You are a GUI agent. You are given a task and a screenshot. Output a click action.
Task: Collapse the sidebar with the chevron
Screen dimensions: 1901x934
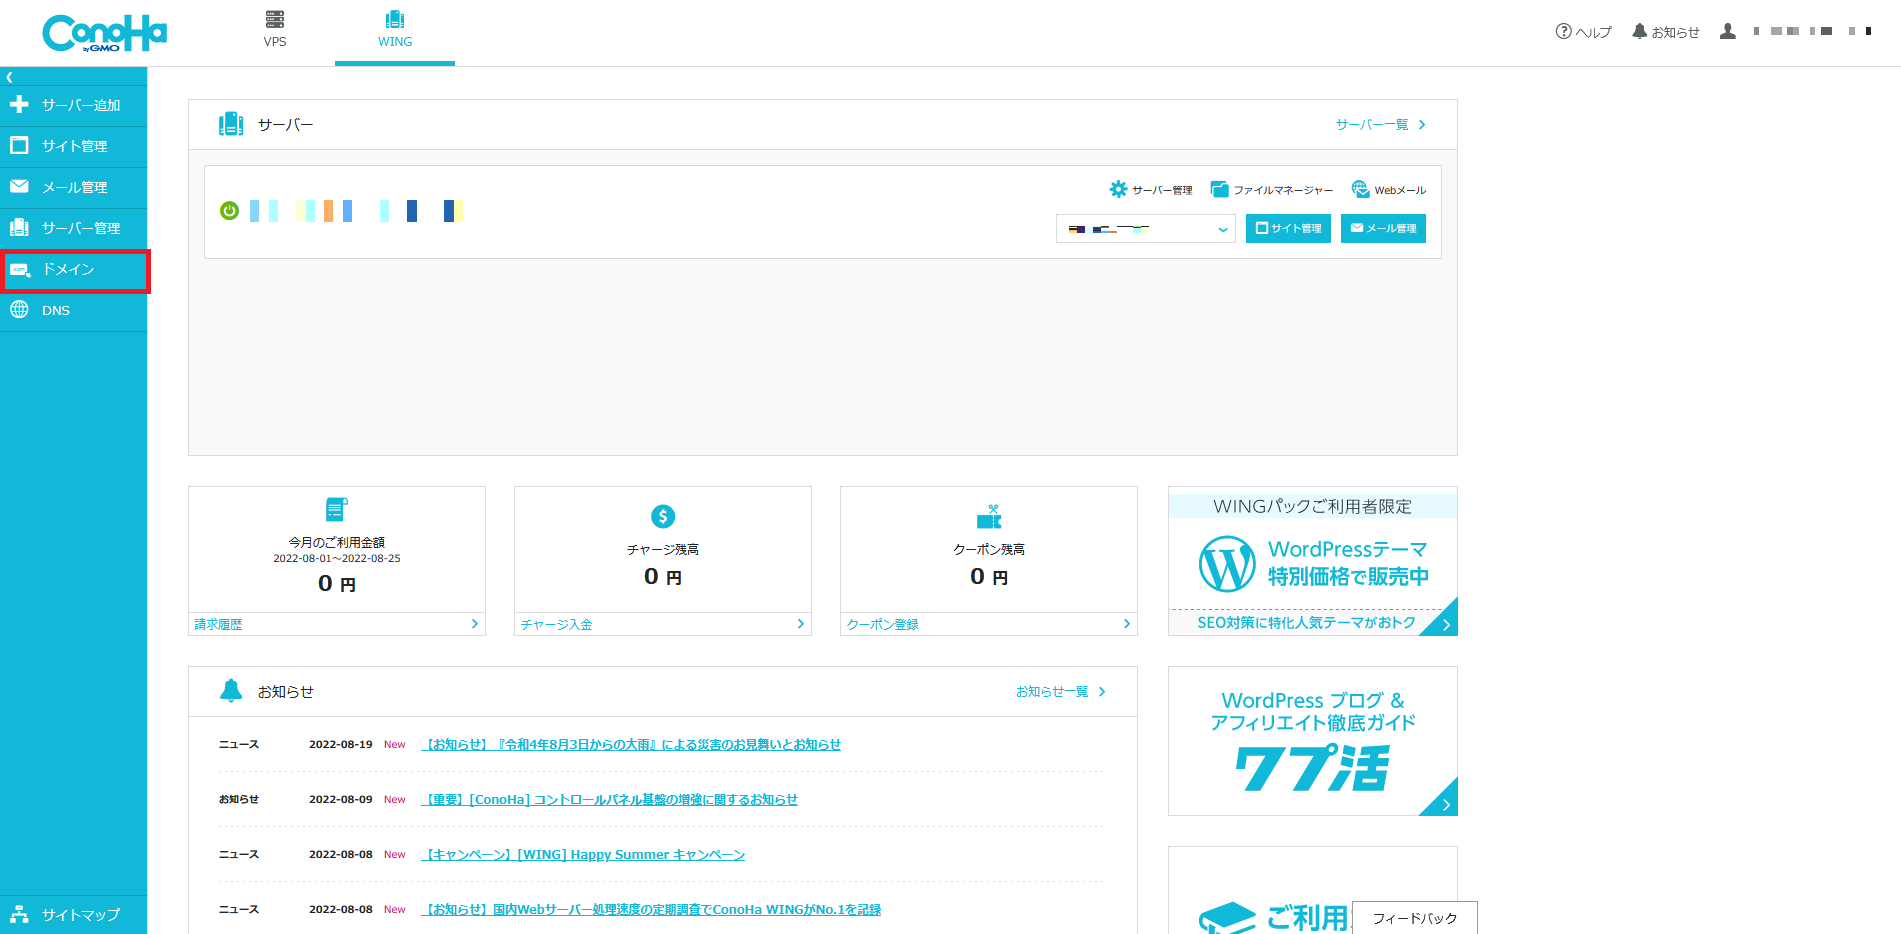(9, 77)
